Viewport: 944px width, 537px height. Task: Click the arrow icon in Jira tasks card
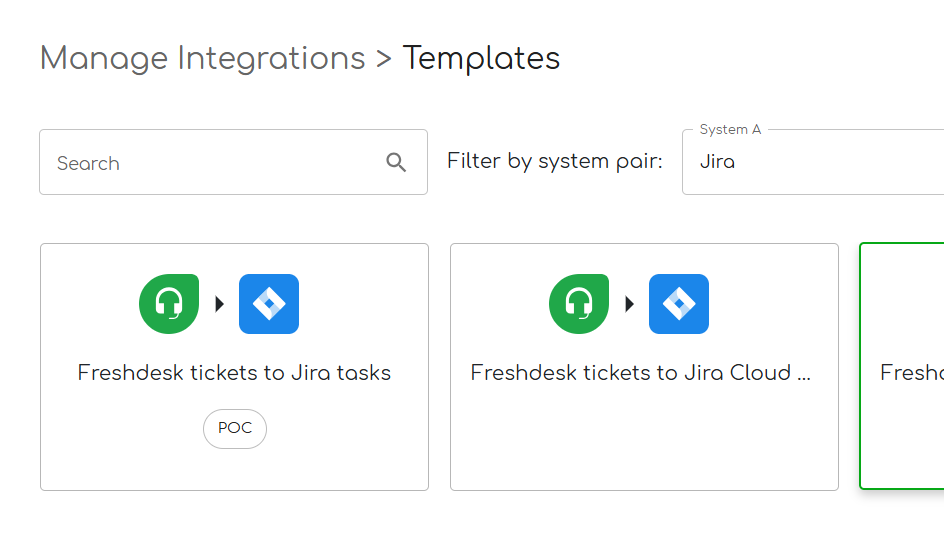(220, 304)
